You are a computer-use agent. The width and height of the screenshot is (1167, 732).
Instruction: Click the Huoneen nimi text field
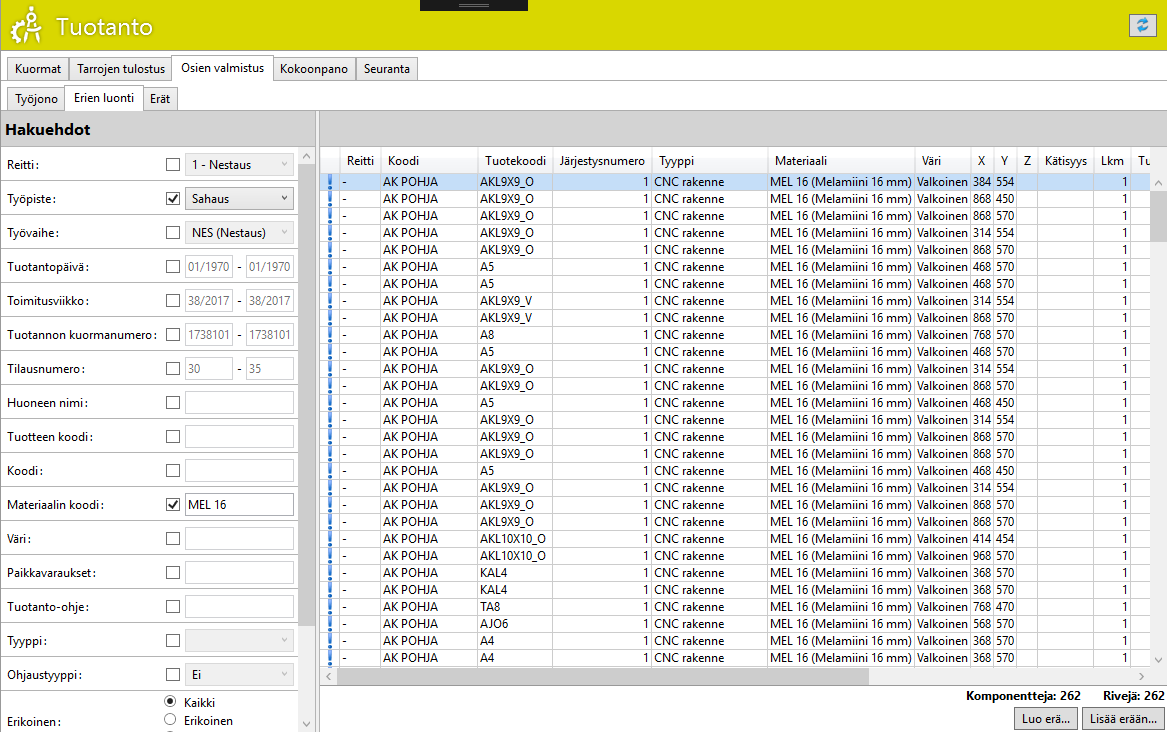pyautogui.click(x=239, y=402)
